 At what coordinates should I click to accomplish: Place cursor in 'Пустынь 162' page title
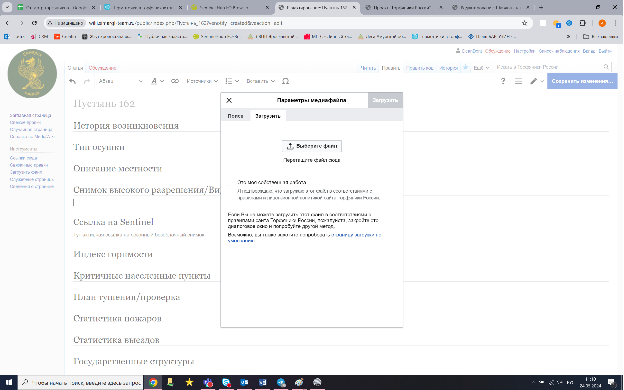[104, 104]
